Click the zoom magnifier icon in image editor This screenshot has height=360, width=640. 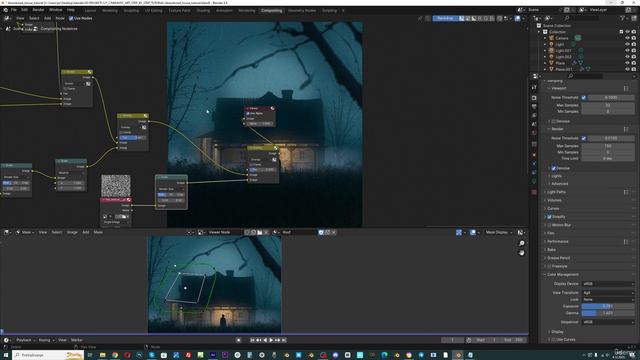(522, 243)
